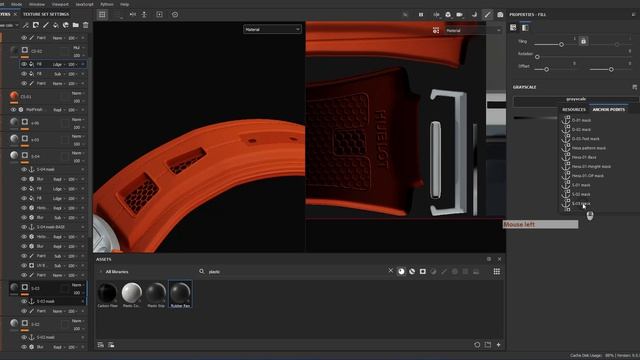Choose the S-03 mask anchor point
Image resolution: width=640 pixels, height=360 pixels.
coord(581,203)
